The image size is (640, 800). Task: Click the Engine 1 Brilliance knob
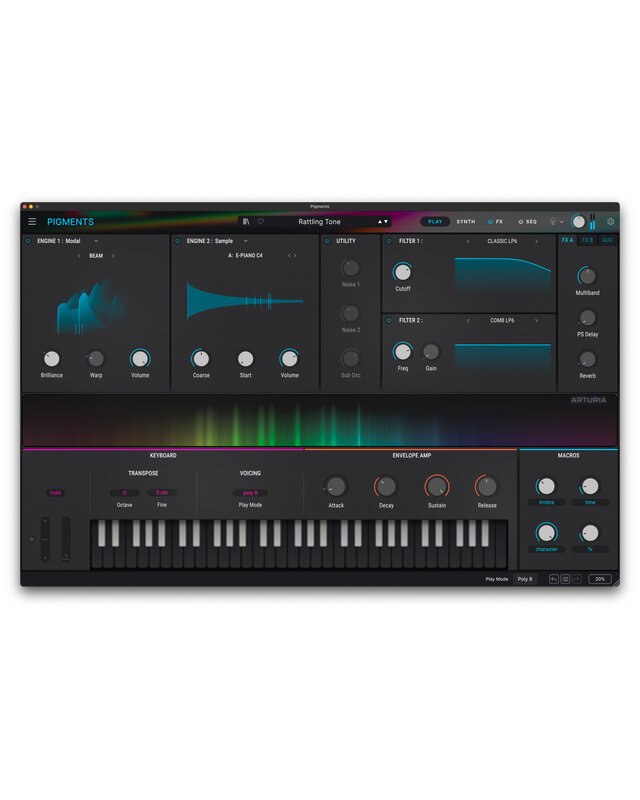tap(52, 359)
